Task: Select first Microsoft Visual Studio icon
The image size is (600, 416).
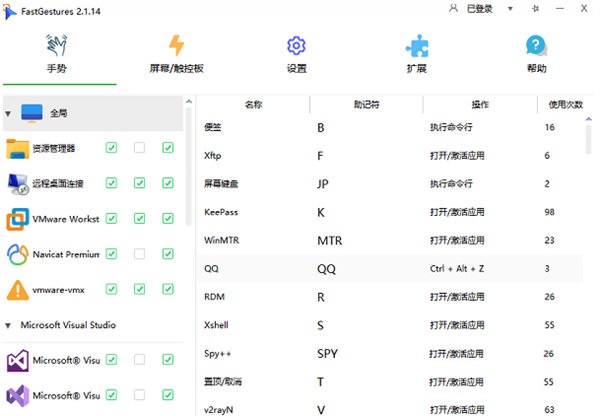Action: pyautogui.click(x=18, y=360)
